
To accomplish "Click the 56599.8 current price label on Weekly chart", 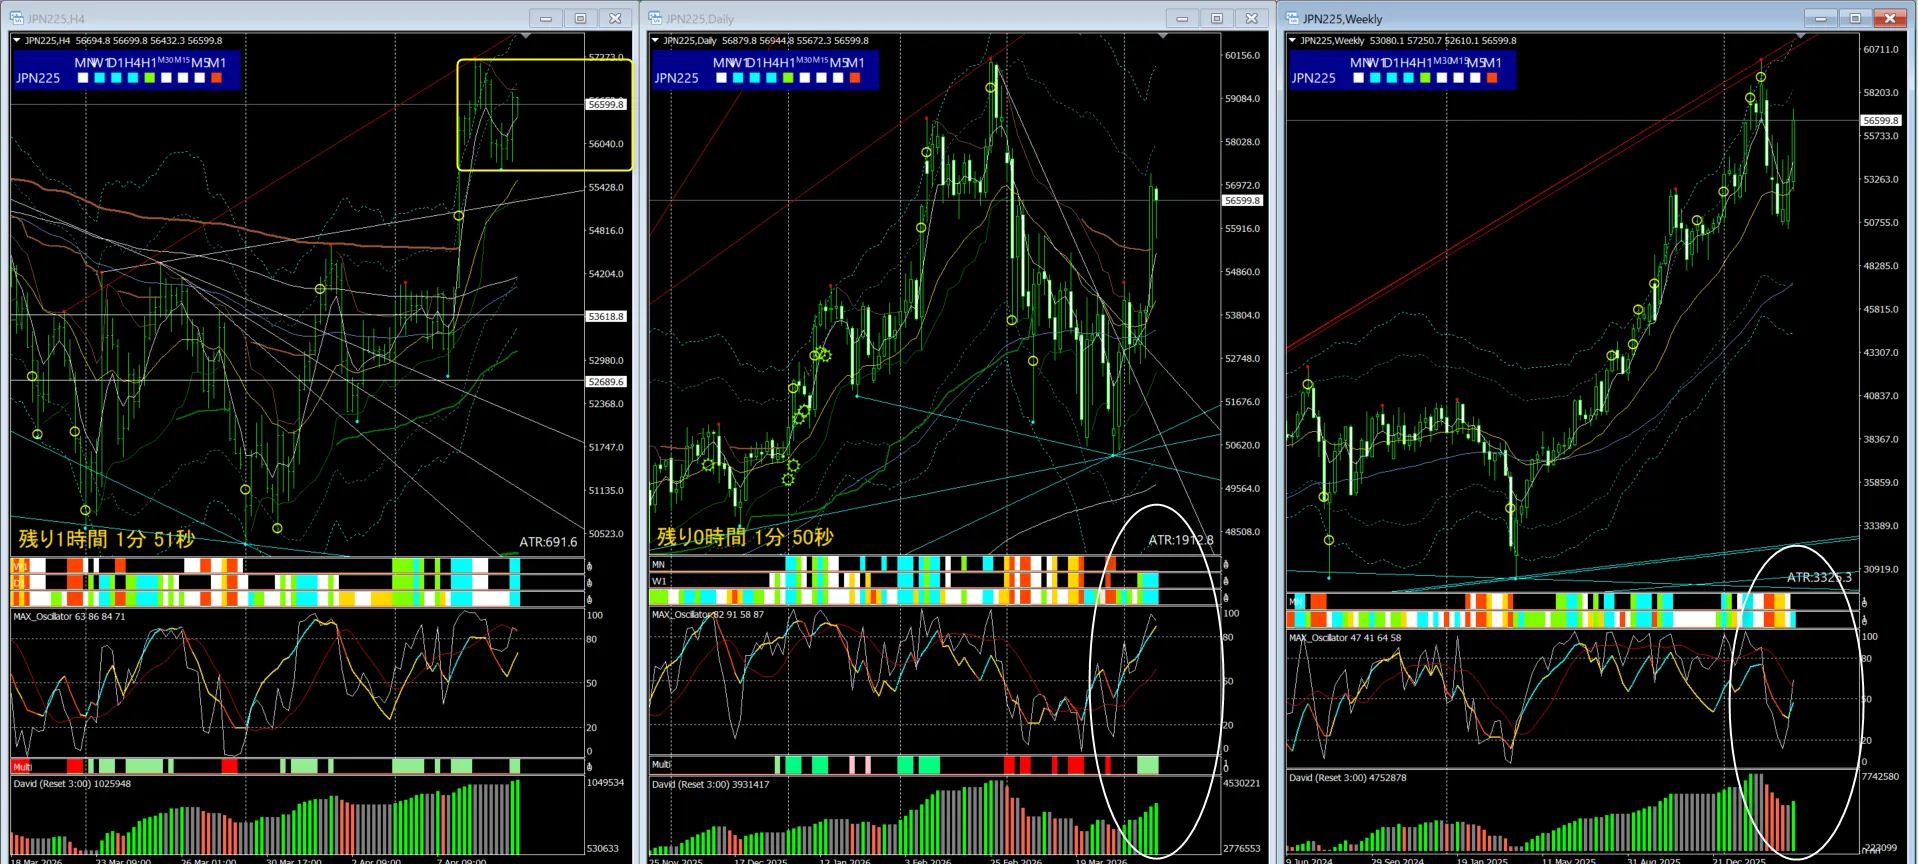I will [x=1880, y=120].
